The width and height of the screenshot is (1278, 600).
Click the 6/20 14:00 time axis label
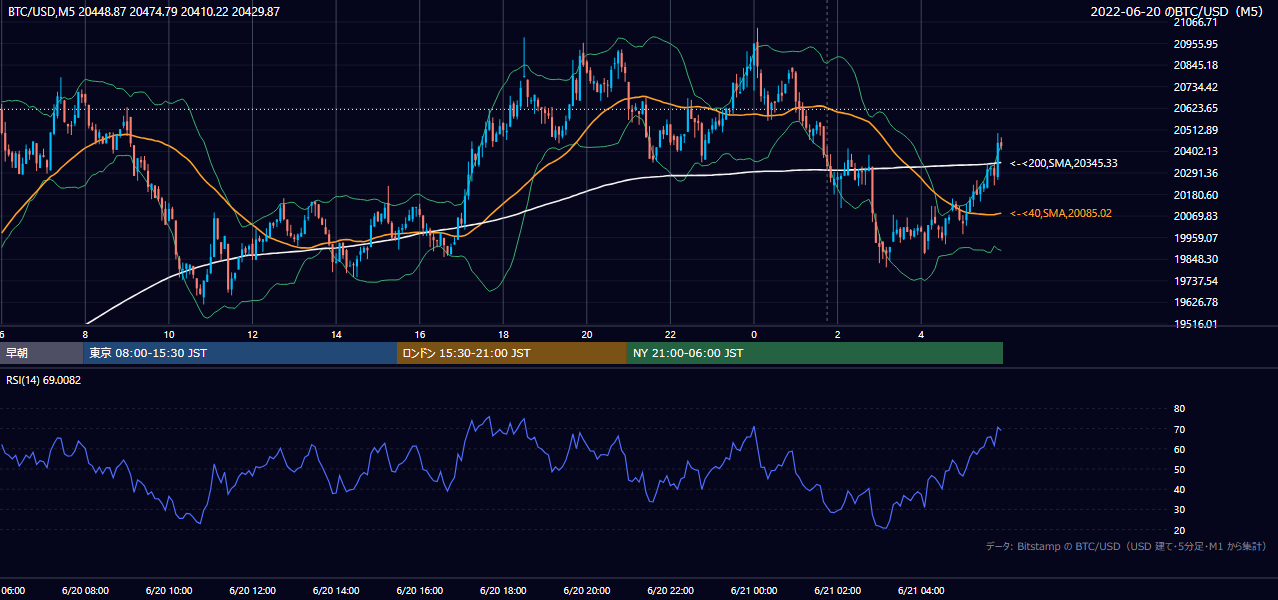[x=337, y=591]
